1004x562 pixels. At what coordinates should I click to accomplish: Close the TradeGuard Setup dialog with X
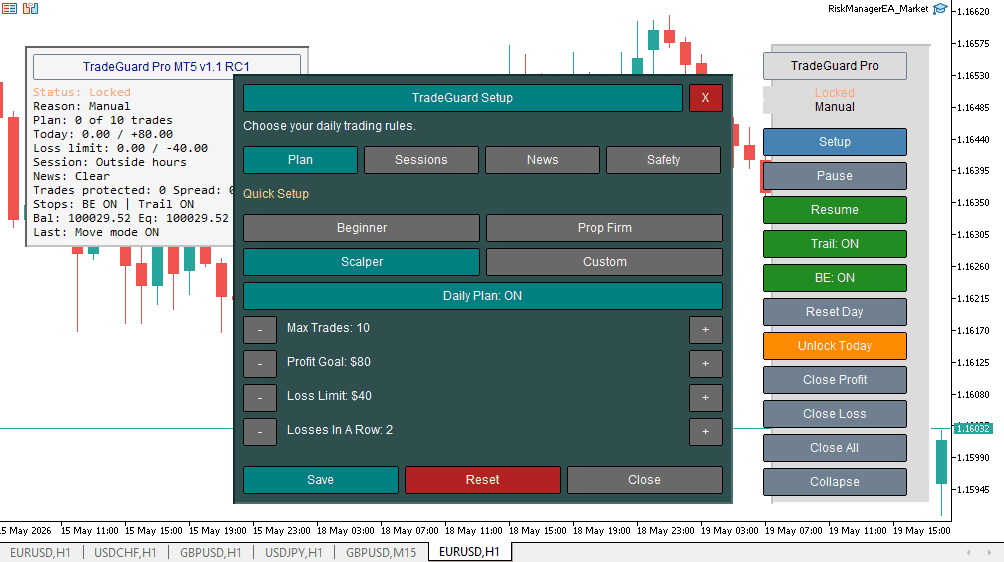point(706,98)
